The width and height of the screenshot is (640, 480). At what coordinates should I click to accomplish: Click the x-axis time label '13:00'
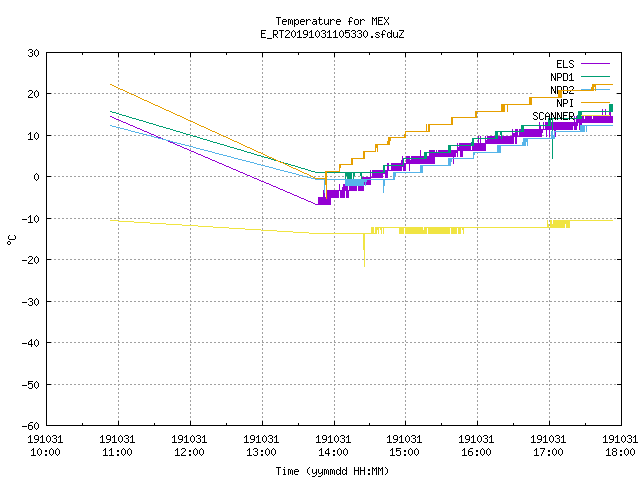coord(261,452)
